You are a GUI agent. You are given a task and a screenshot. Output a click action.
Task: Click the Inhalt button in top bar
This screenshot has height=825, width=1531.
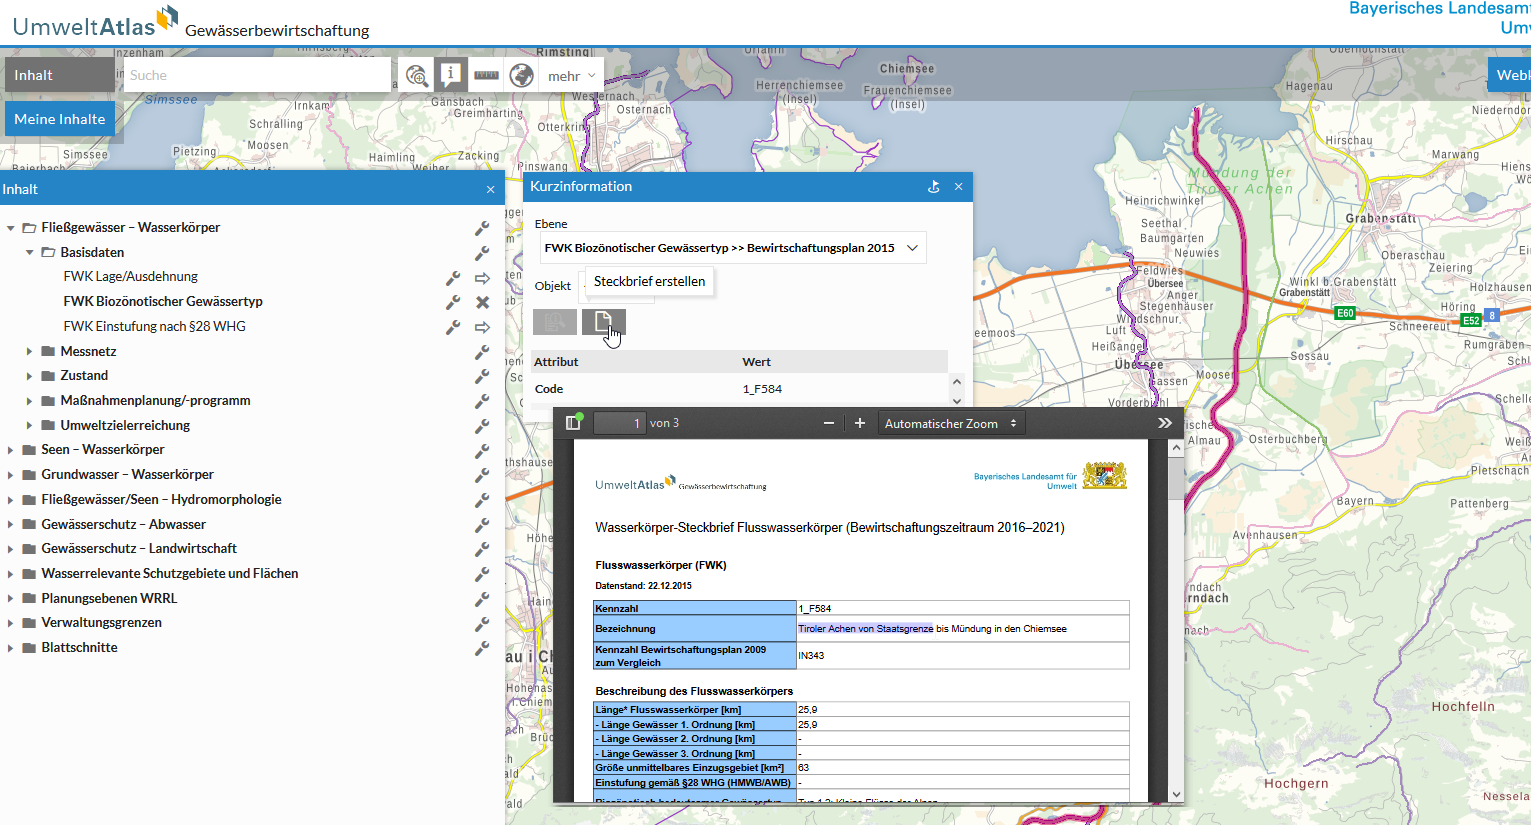coord(59,75)
